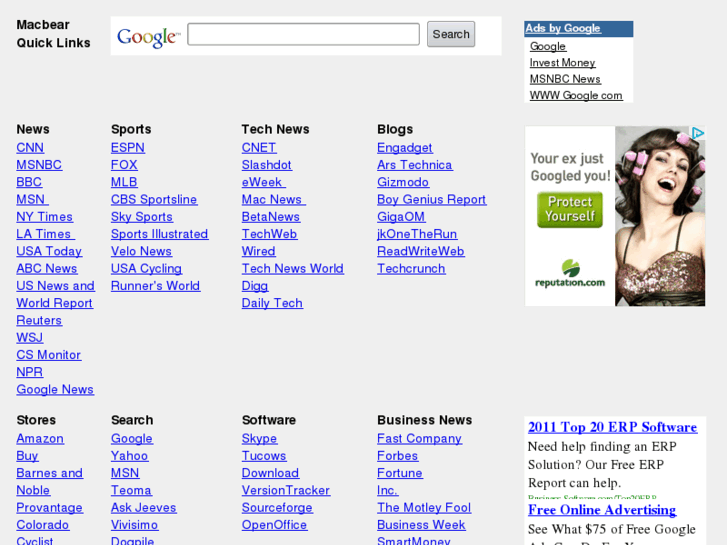Open the Provantage store link
This screenshot has height=545, width=727.
click(50, 507)
